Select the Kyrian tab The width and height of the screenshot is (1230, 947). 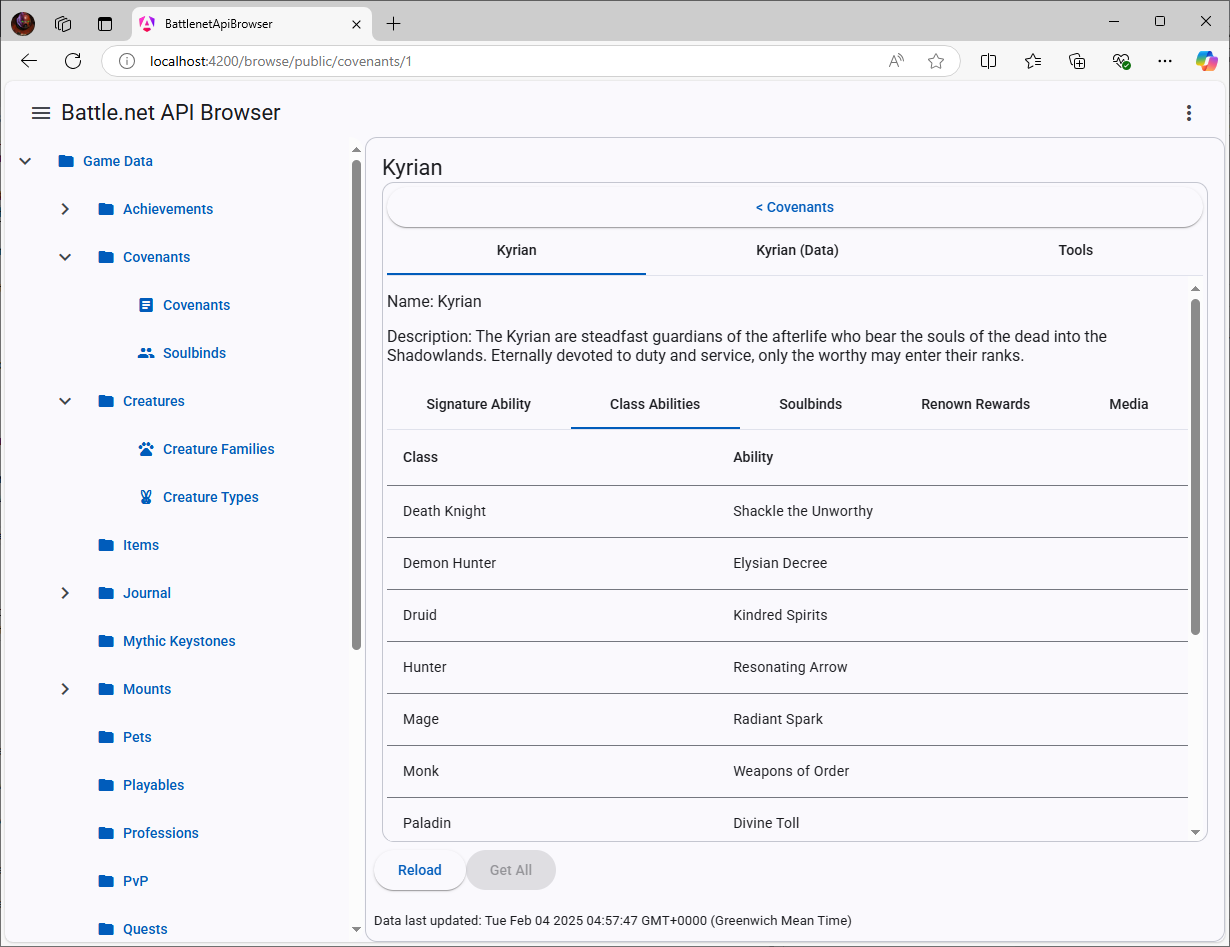click(x=517, y=251)
